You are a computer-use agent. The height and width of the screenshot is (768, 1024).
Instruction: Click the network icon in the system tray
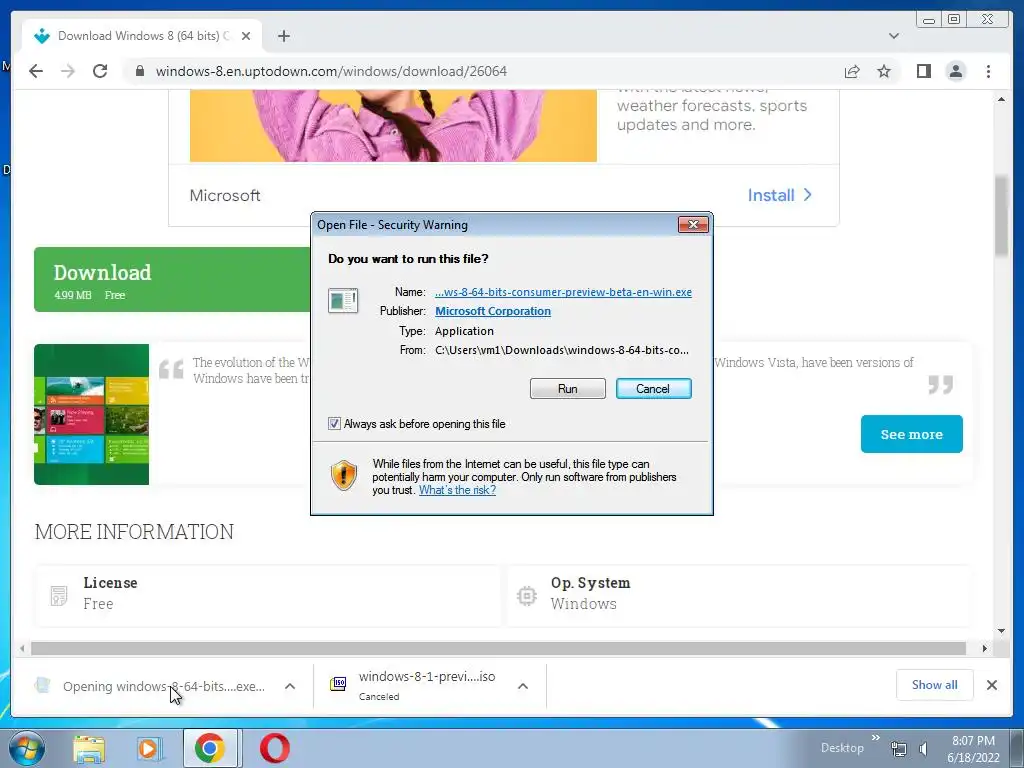(899, 748)
